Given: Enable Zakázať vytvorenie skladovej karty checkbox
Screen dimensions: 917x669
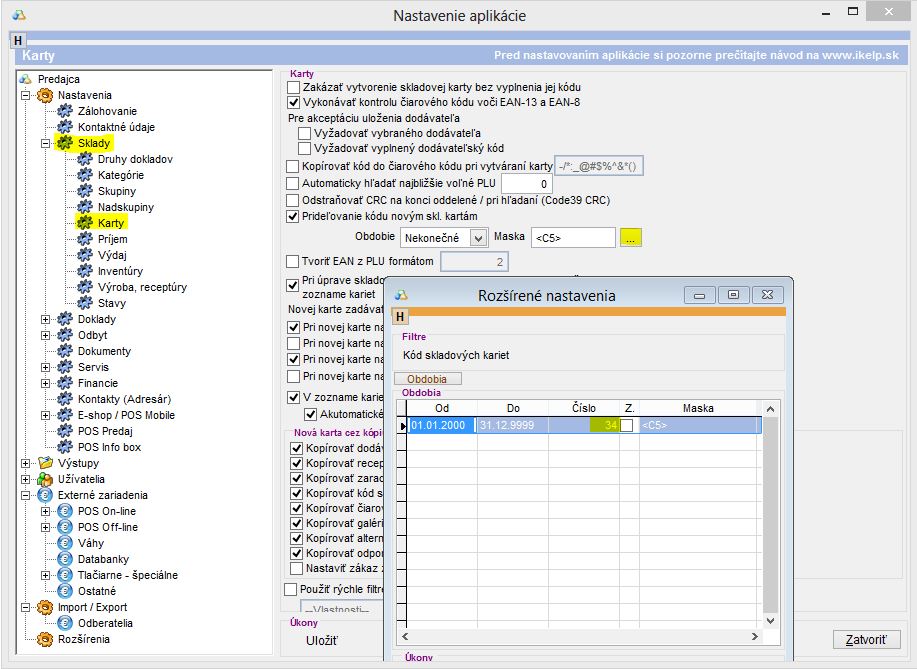Looking at the screenshot, I should (x=293, y=87).
